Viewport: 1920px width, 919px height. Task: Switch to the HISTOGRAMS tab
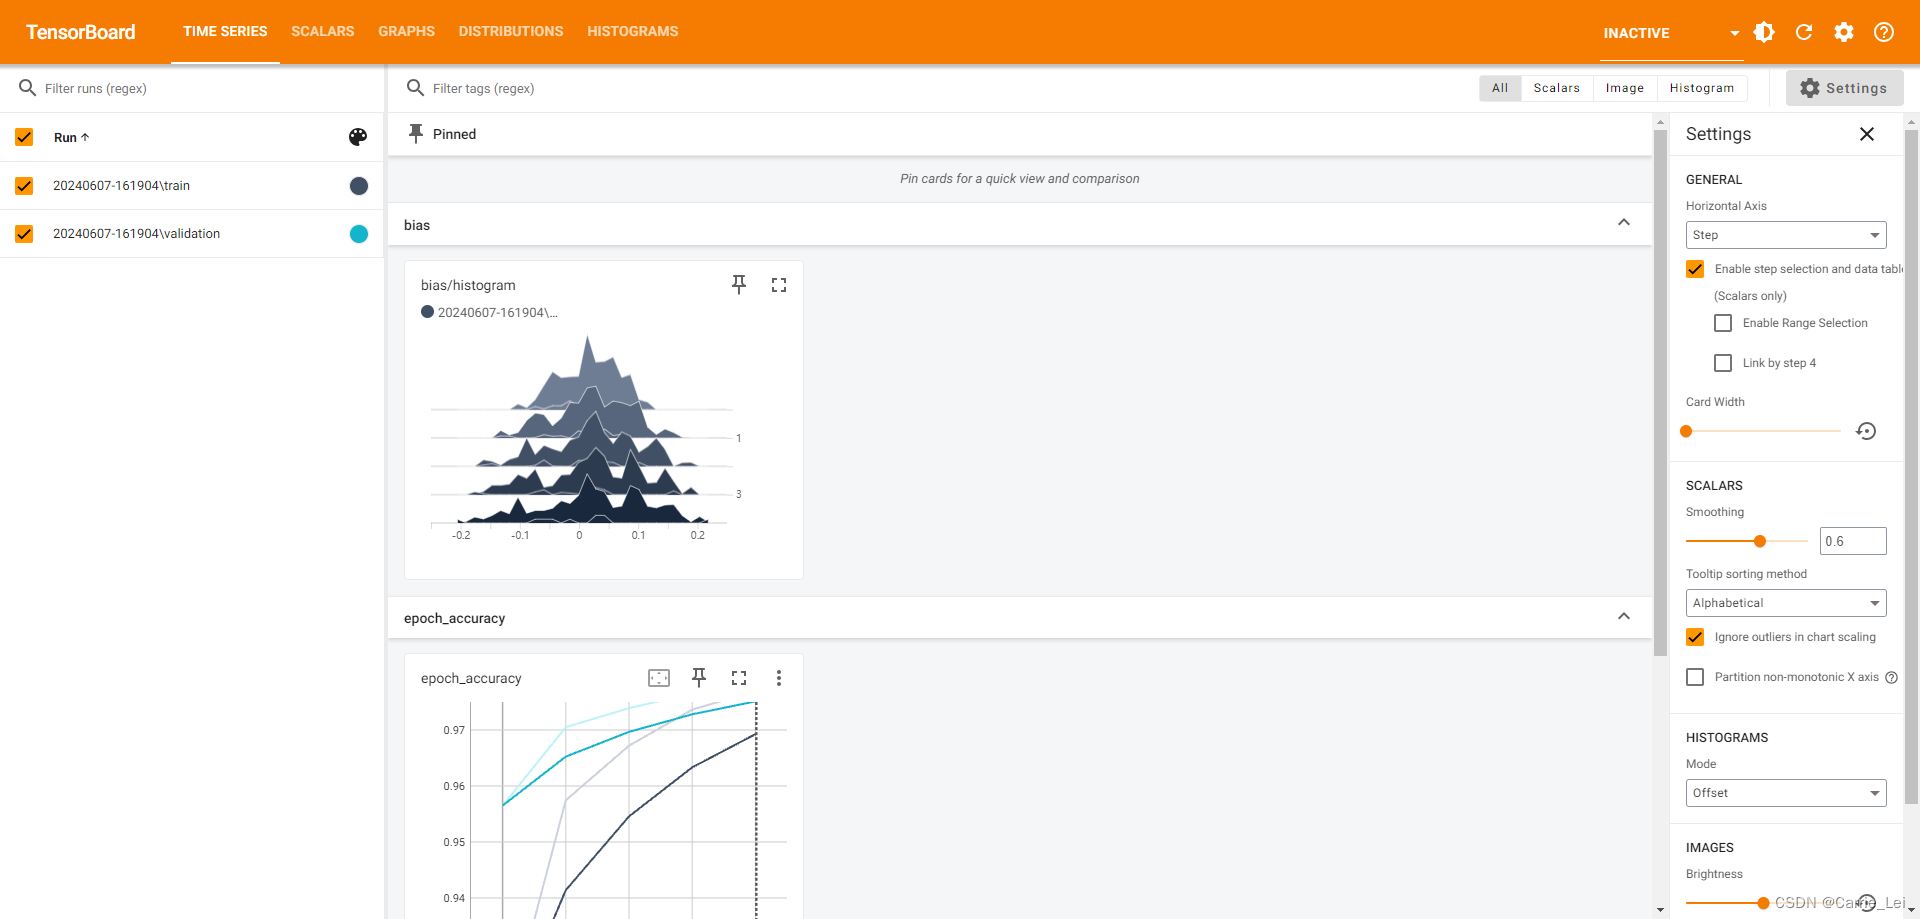(x=633, y=32)
